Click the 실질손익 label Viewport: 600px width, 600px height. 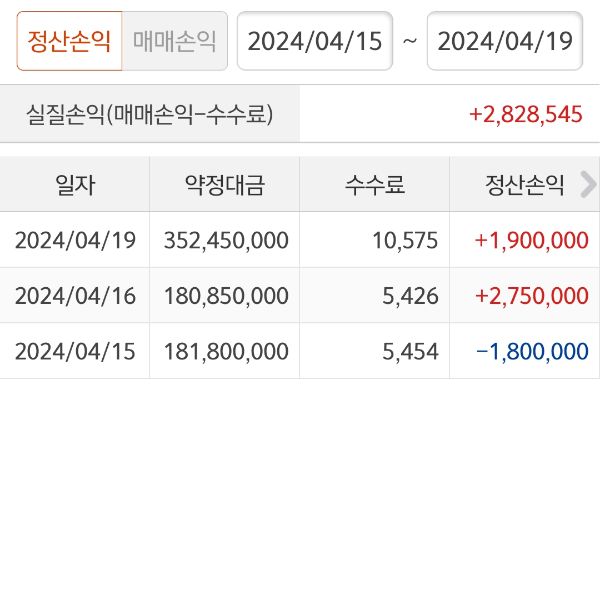point(149,114)
